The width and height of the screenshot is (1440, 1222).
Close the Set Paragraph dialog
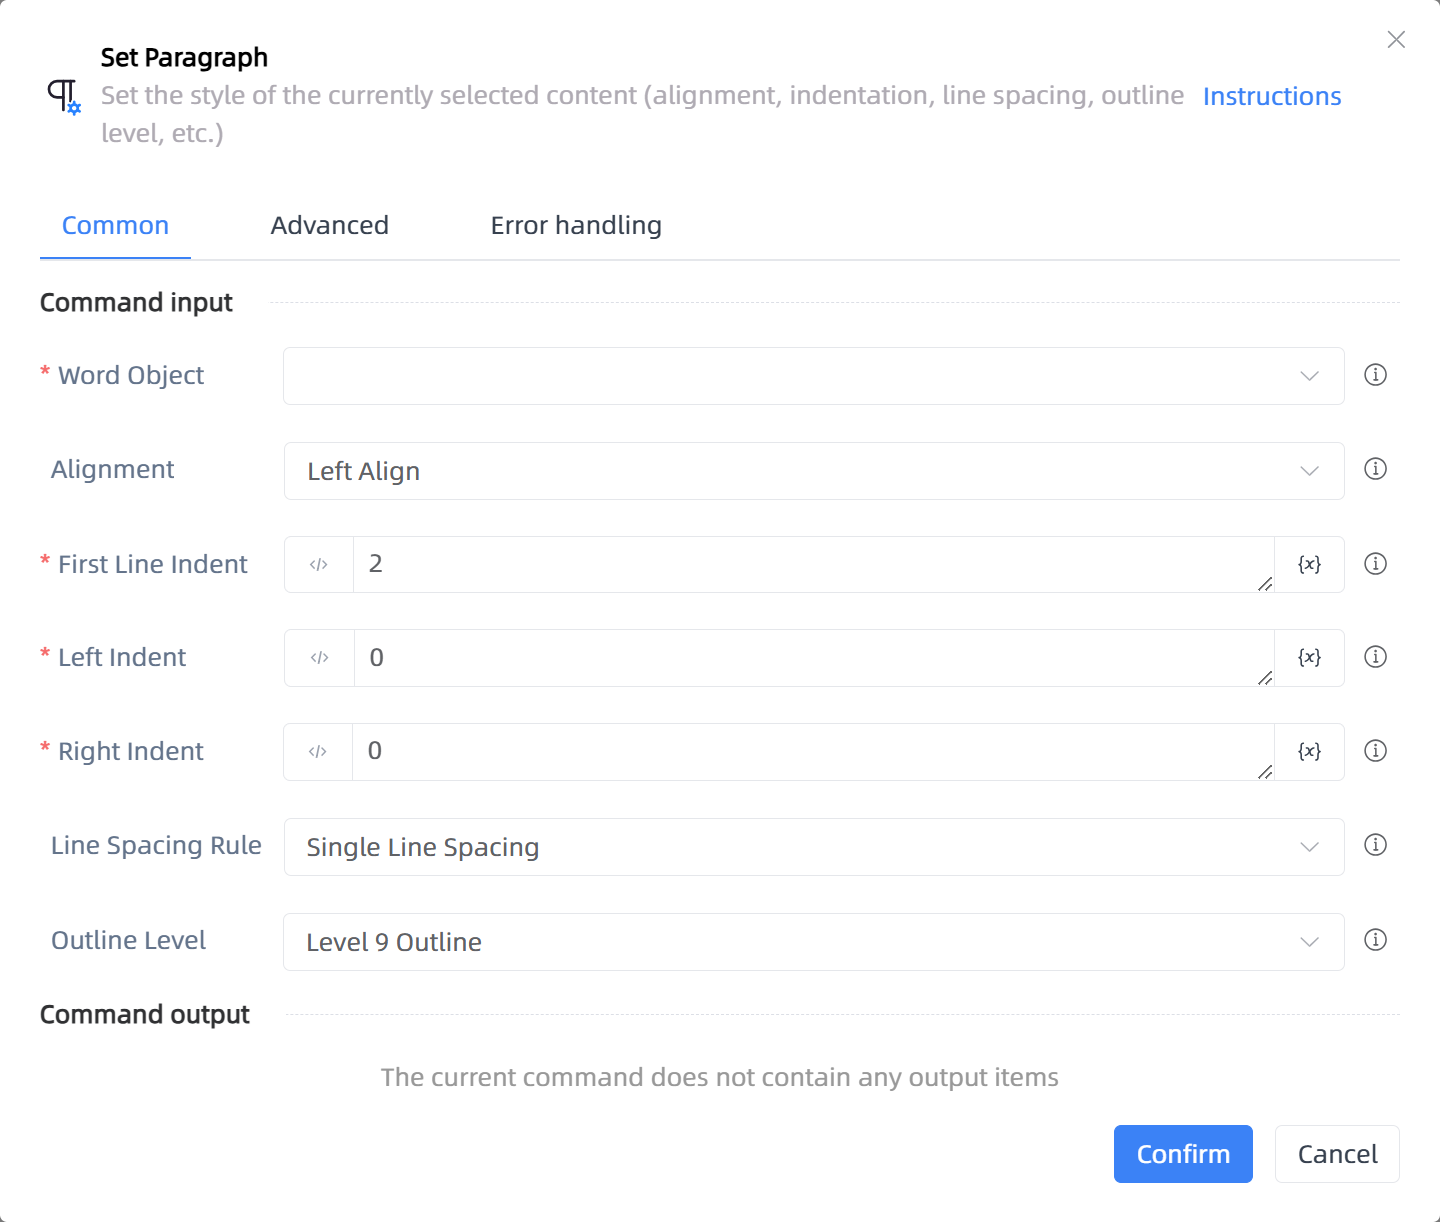pyautogui.click(x=1396, y=39)
